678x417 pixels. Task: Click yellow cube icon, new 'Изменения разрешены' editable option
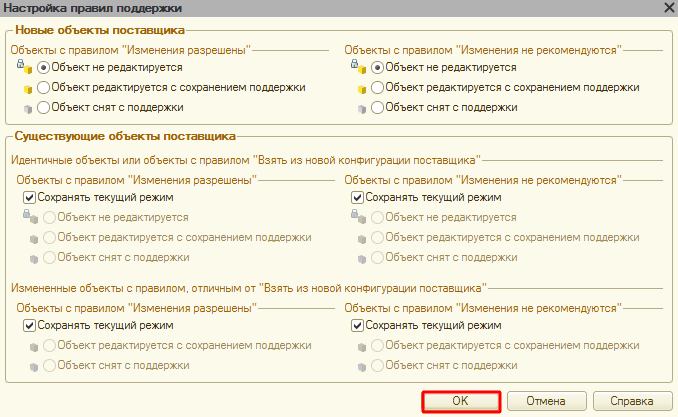click(28, 89)
